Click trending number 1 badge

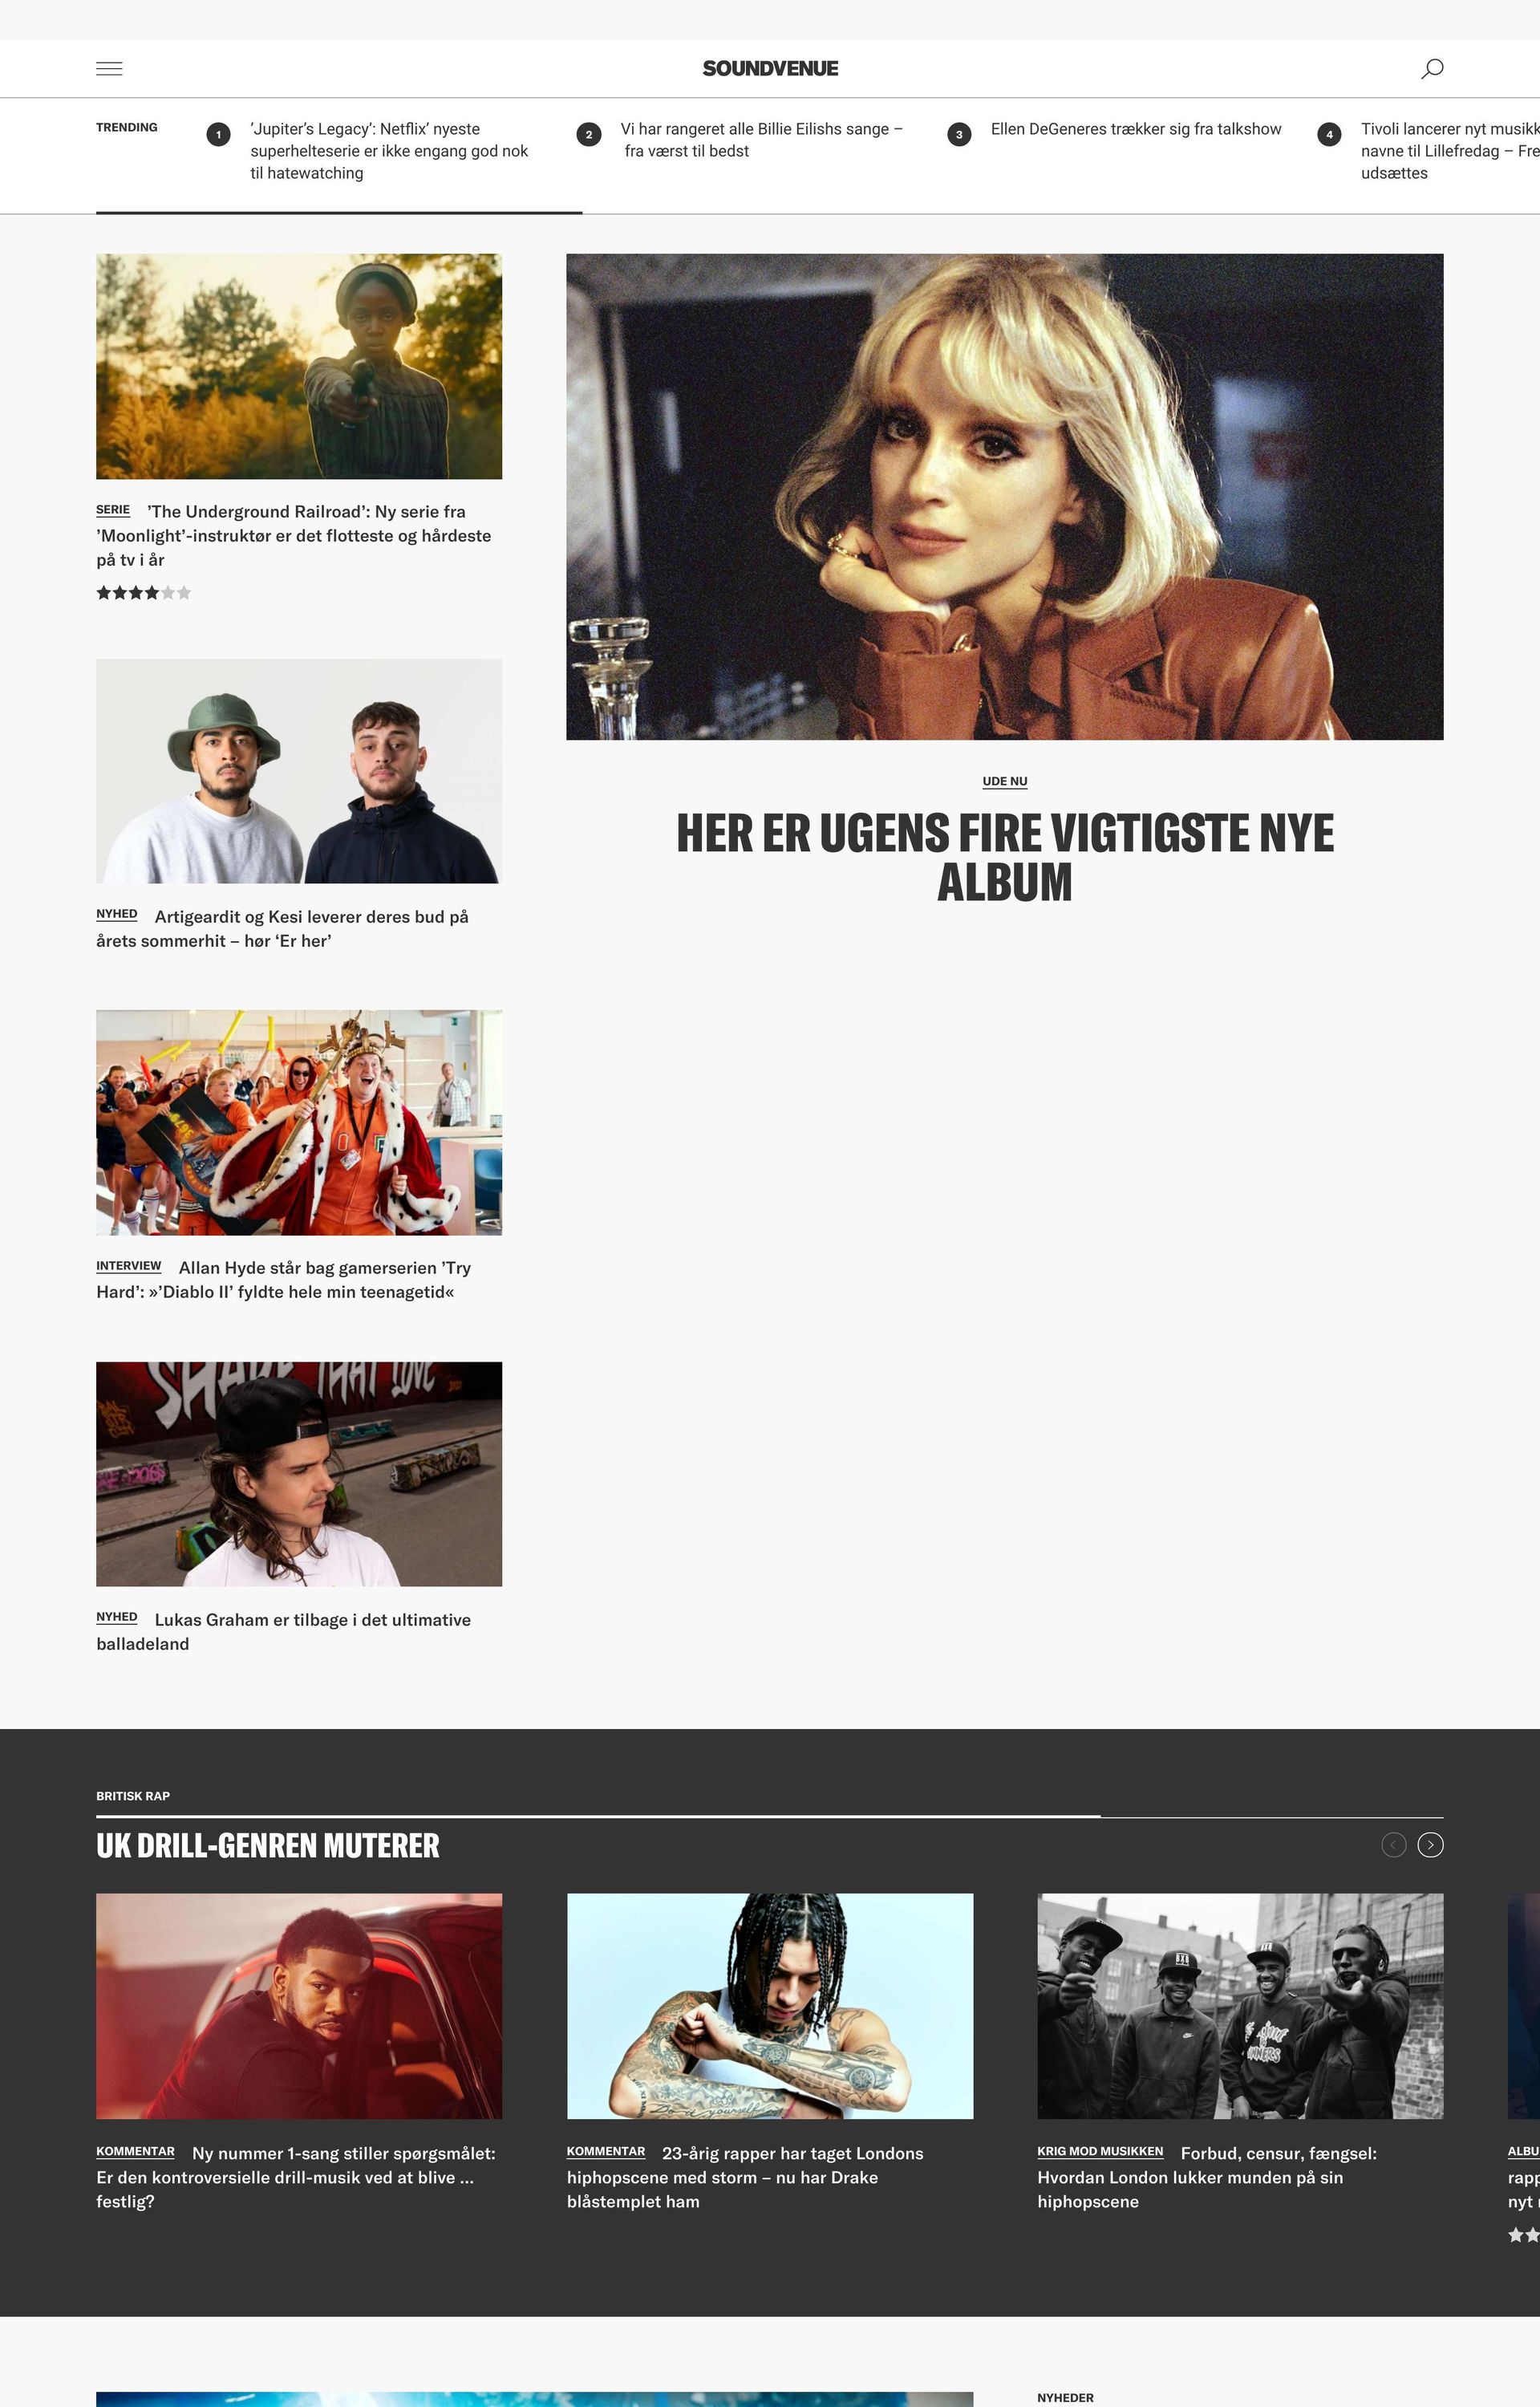click(218, 134)
